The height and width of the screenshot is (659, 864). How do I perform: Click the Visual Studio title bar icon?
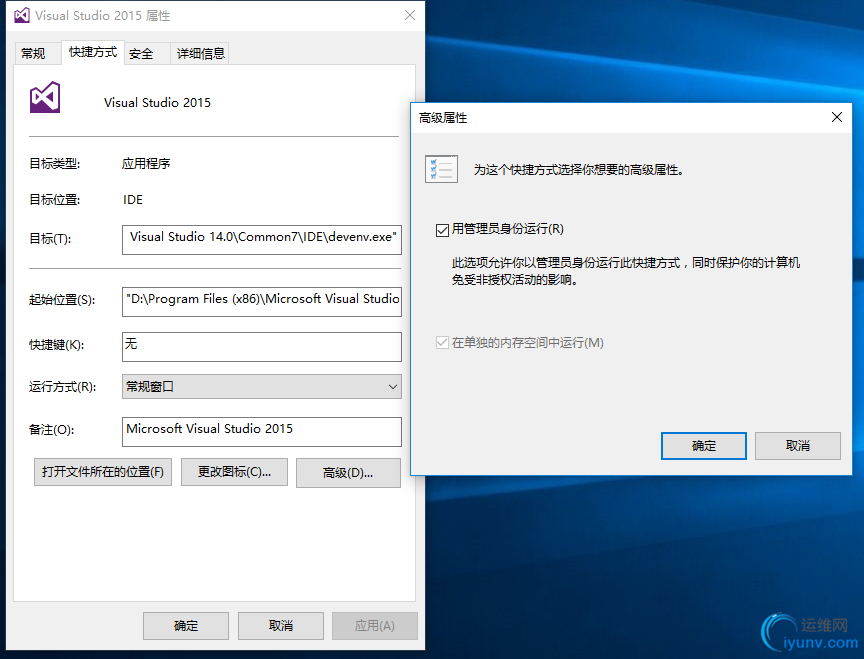coord(22,15)
